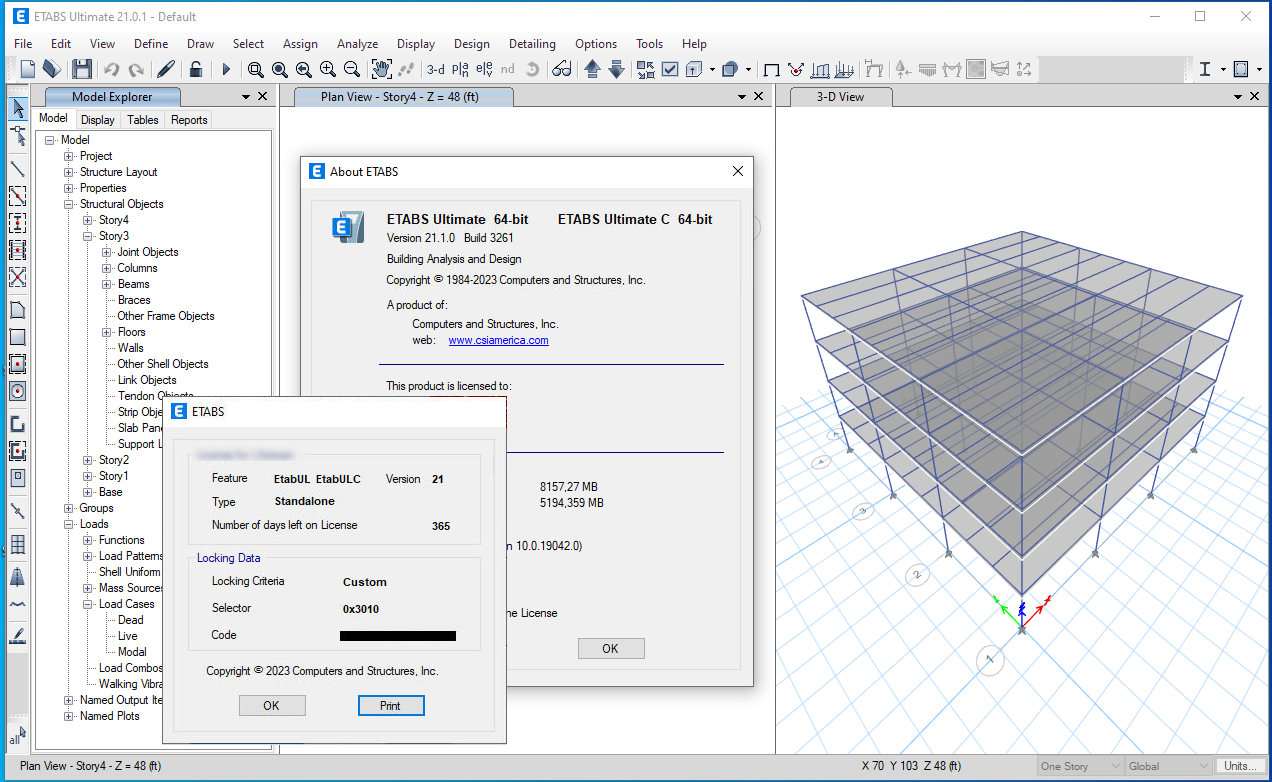The image size is (1272, 782).
Task: Click the Set Display Options checkbox icon
Action: click(x=670, y=69)
